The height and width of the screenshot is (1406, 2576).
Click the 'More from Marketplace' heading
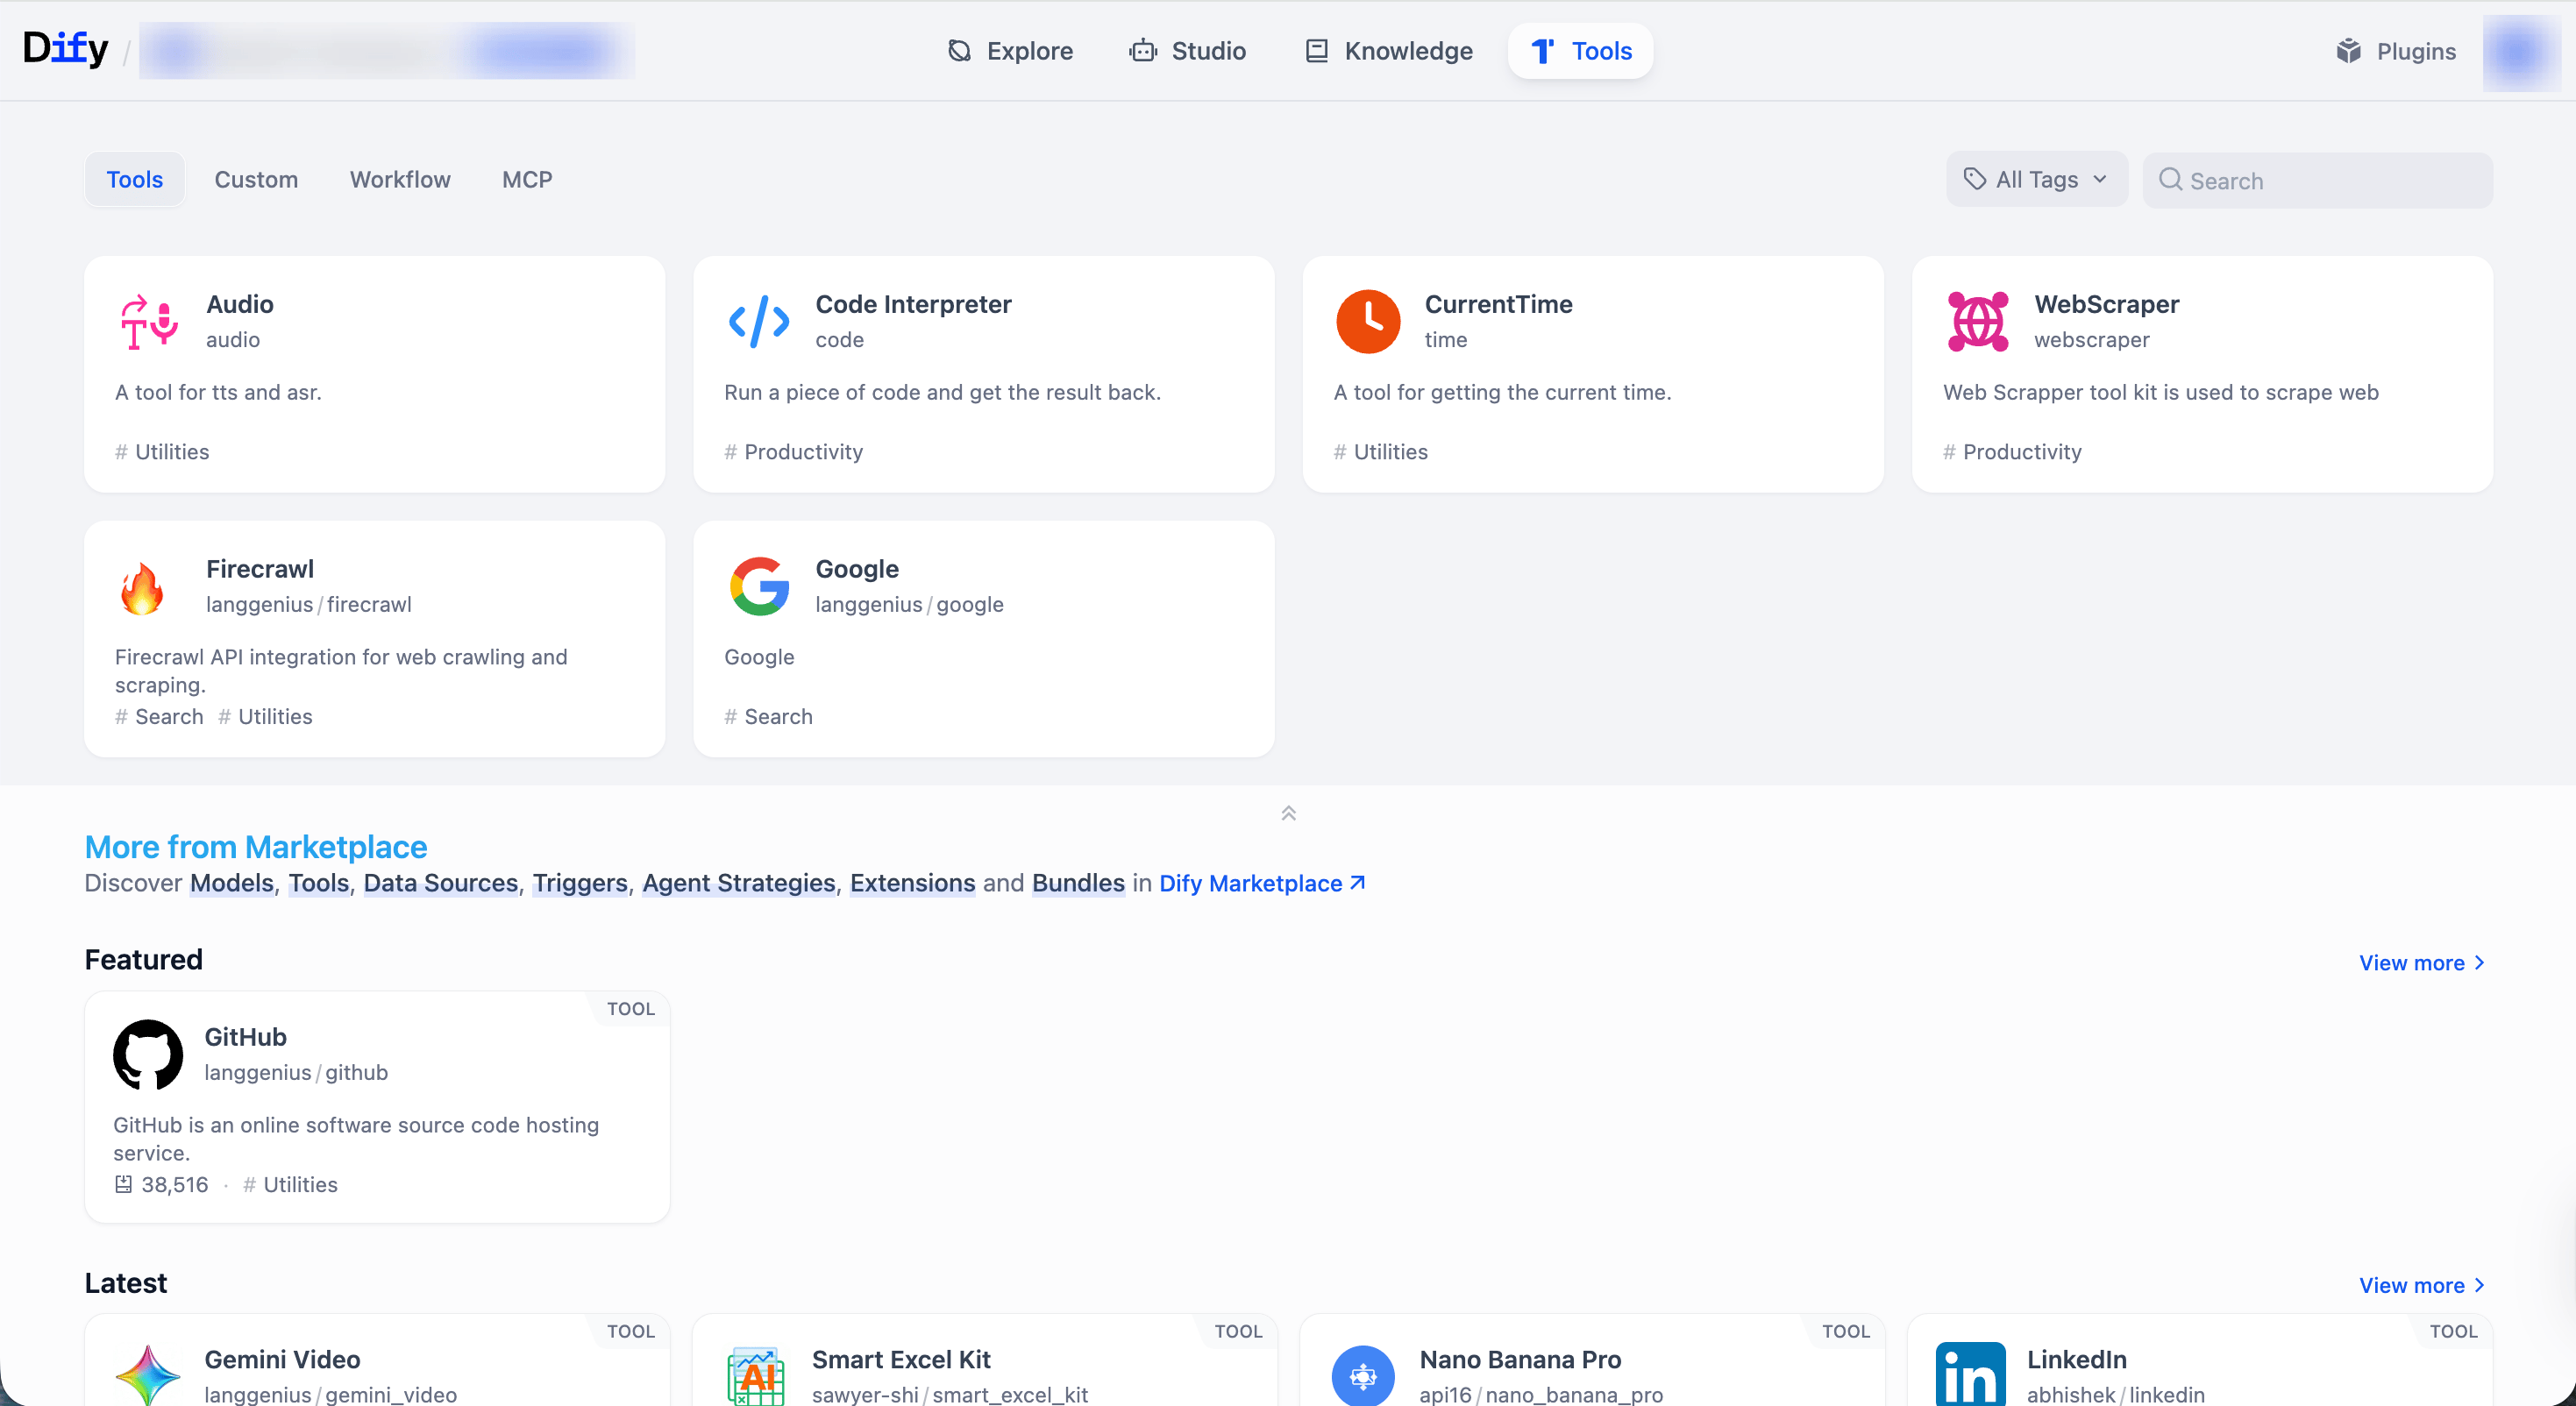point(256,847)
